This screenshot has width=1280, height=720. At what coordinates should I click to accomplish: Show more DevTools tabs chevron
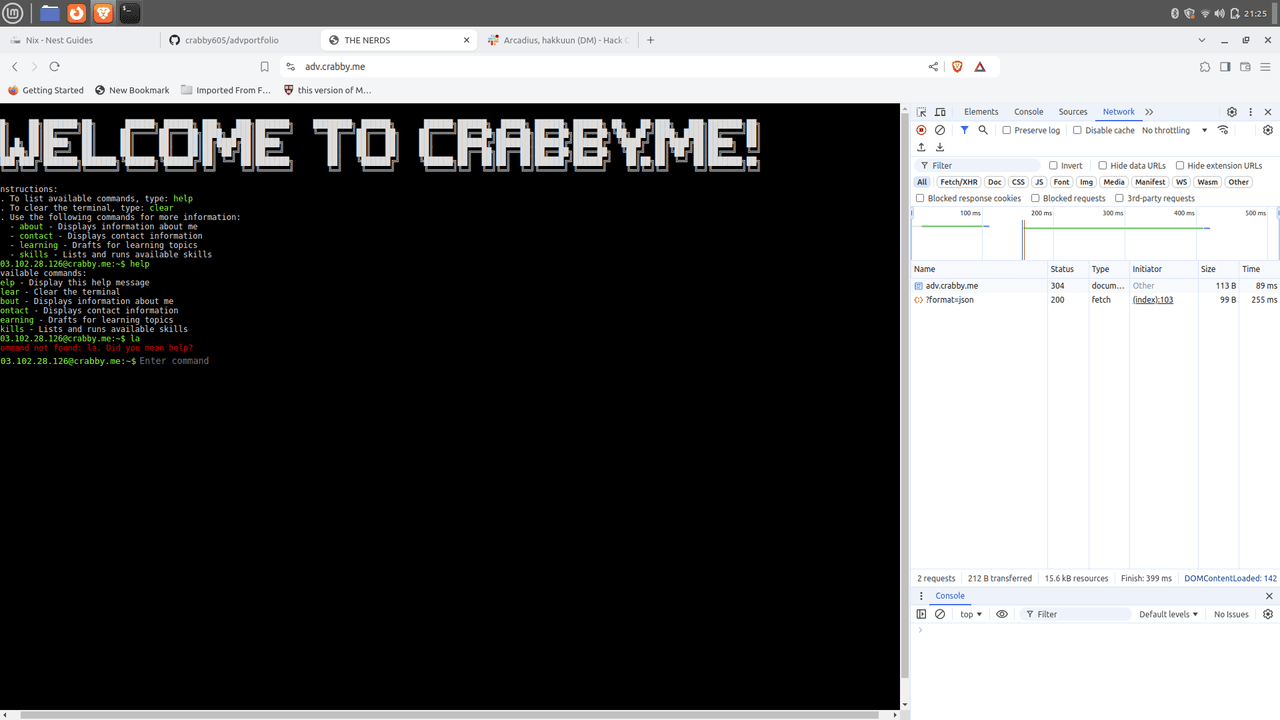tap(1149, 112)
